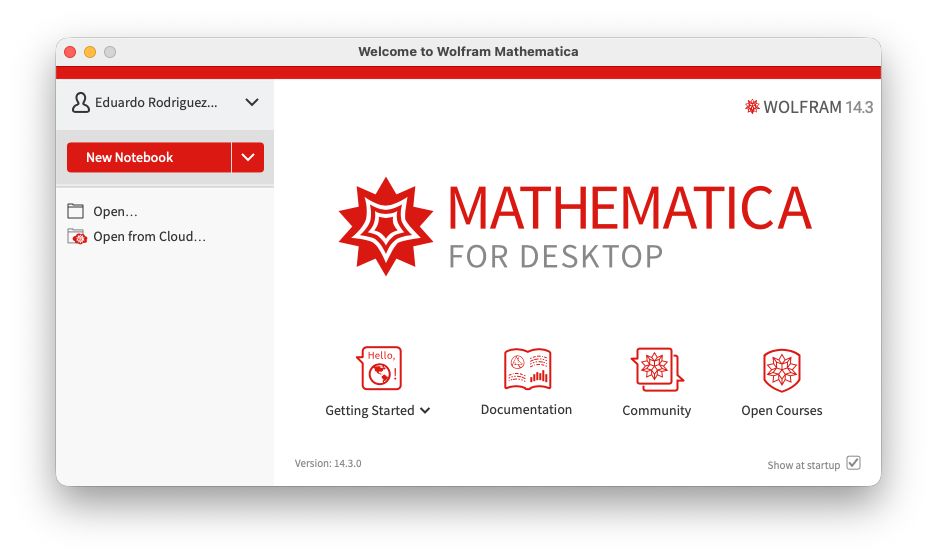Click the Open… text link
The height and width of the screenshot is (560, 937).
(115, 211)
